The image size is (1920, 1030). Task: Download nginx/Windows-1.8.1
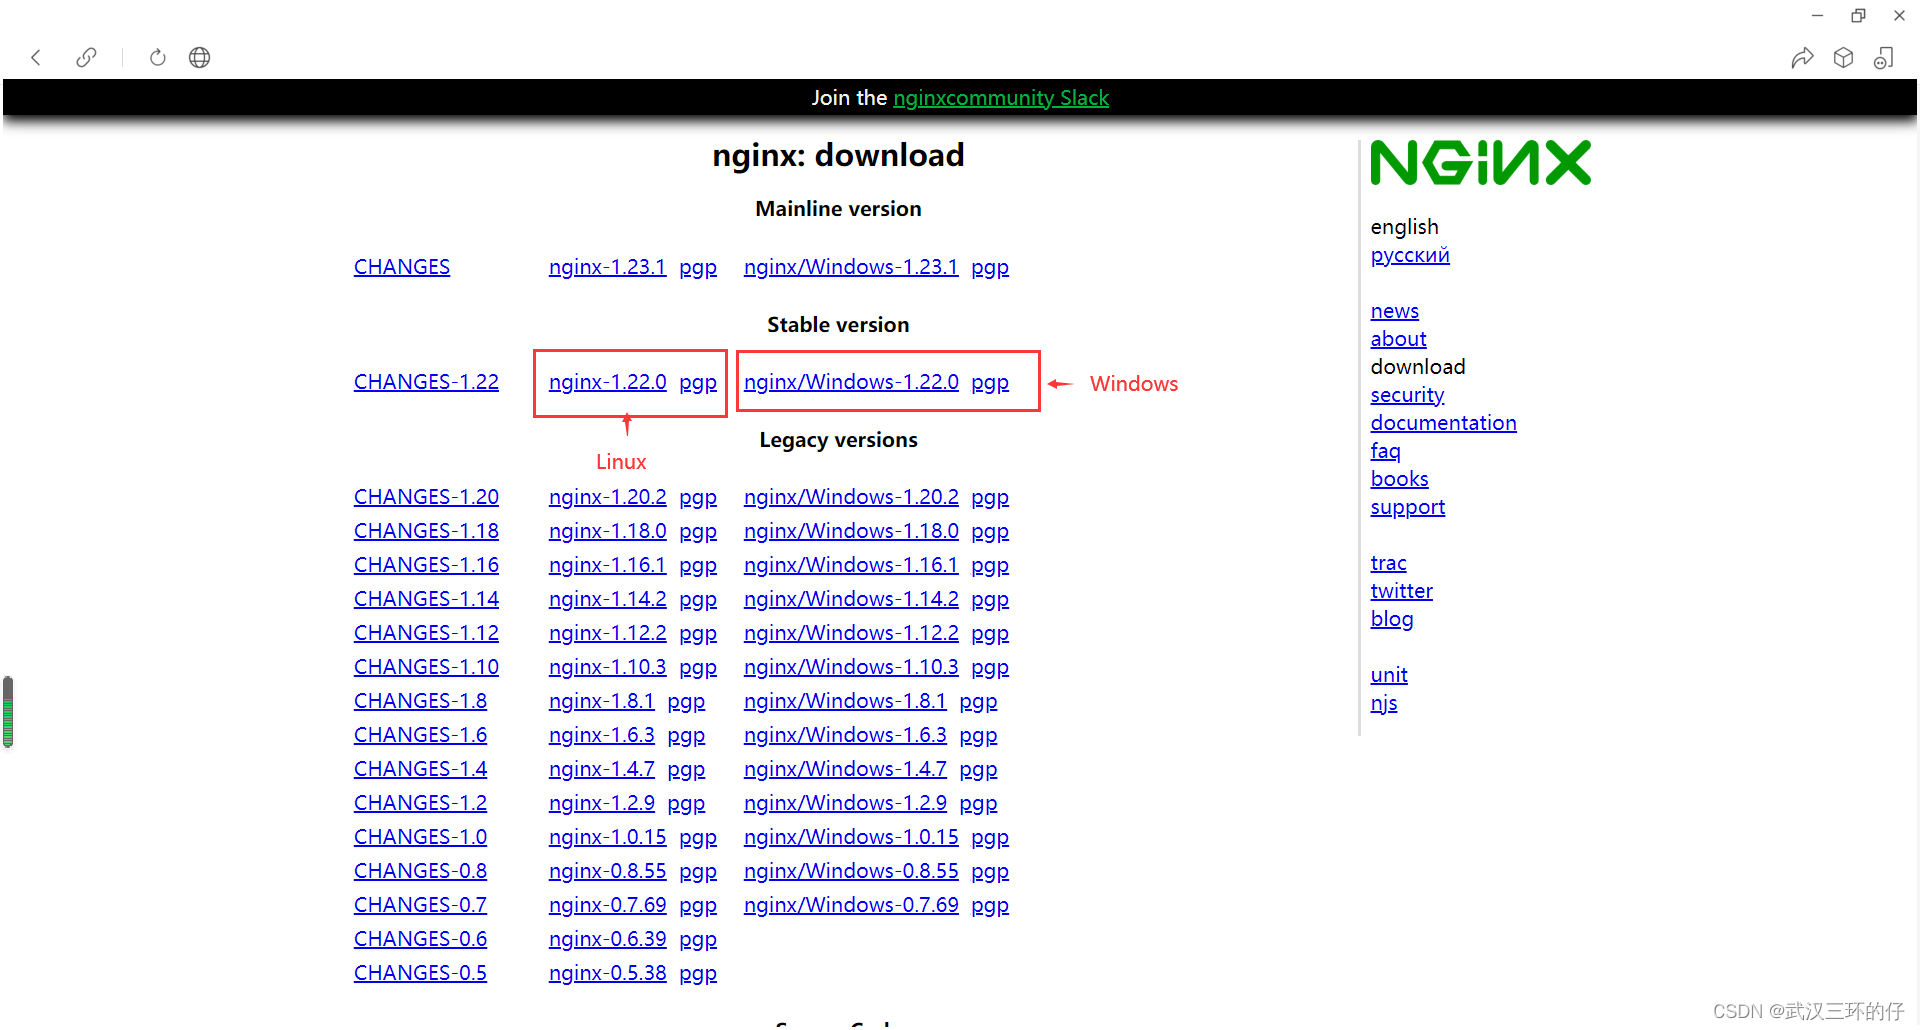point(845,701)
